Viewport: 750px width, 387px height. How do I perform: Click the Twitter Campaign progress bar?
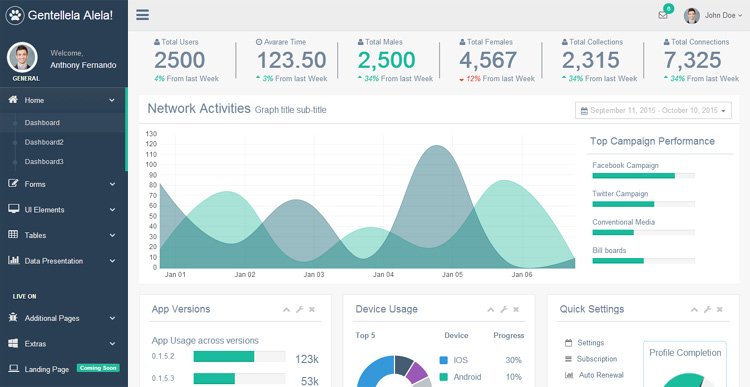pyautogui.click(x=643, y=204)
